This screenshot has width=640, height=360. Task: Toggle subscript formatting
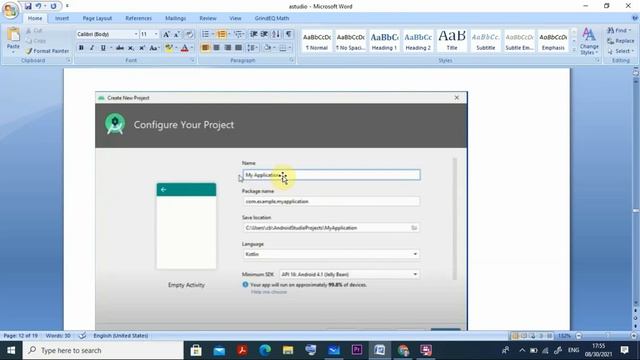pyautogui.click(x=131, y=48)
